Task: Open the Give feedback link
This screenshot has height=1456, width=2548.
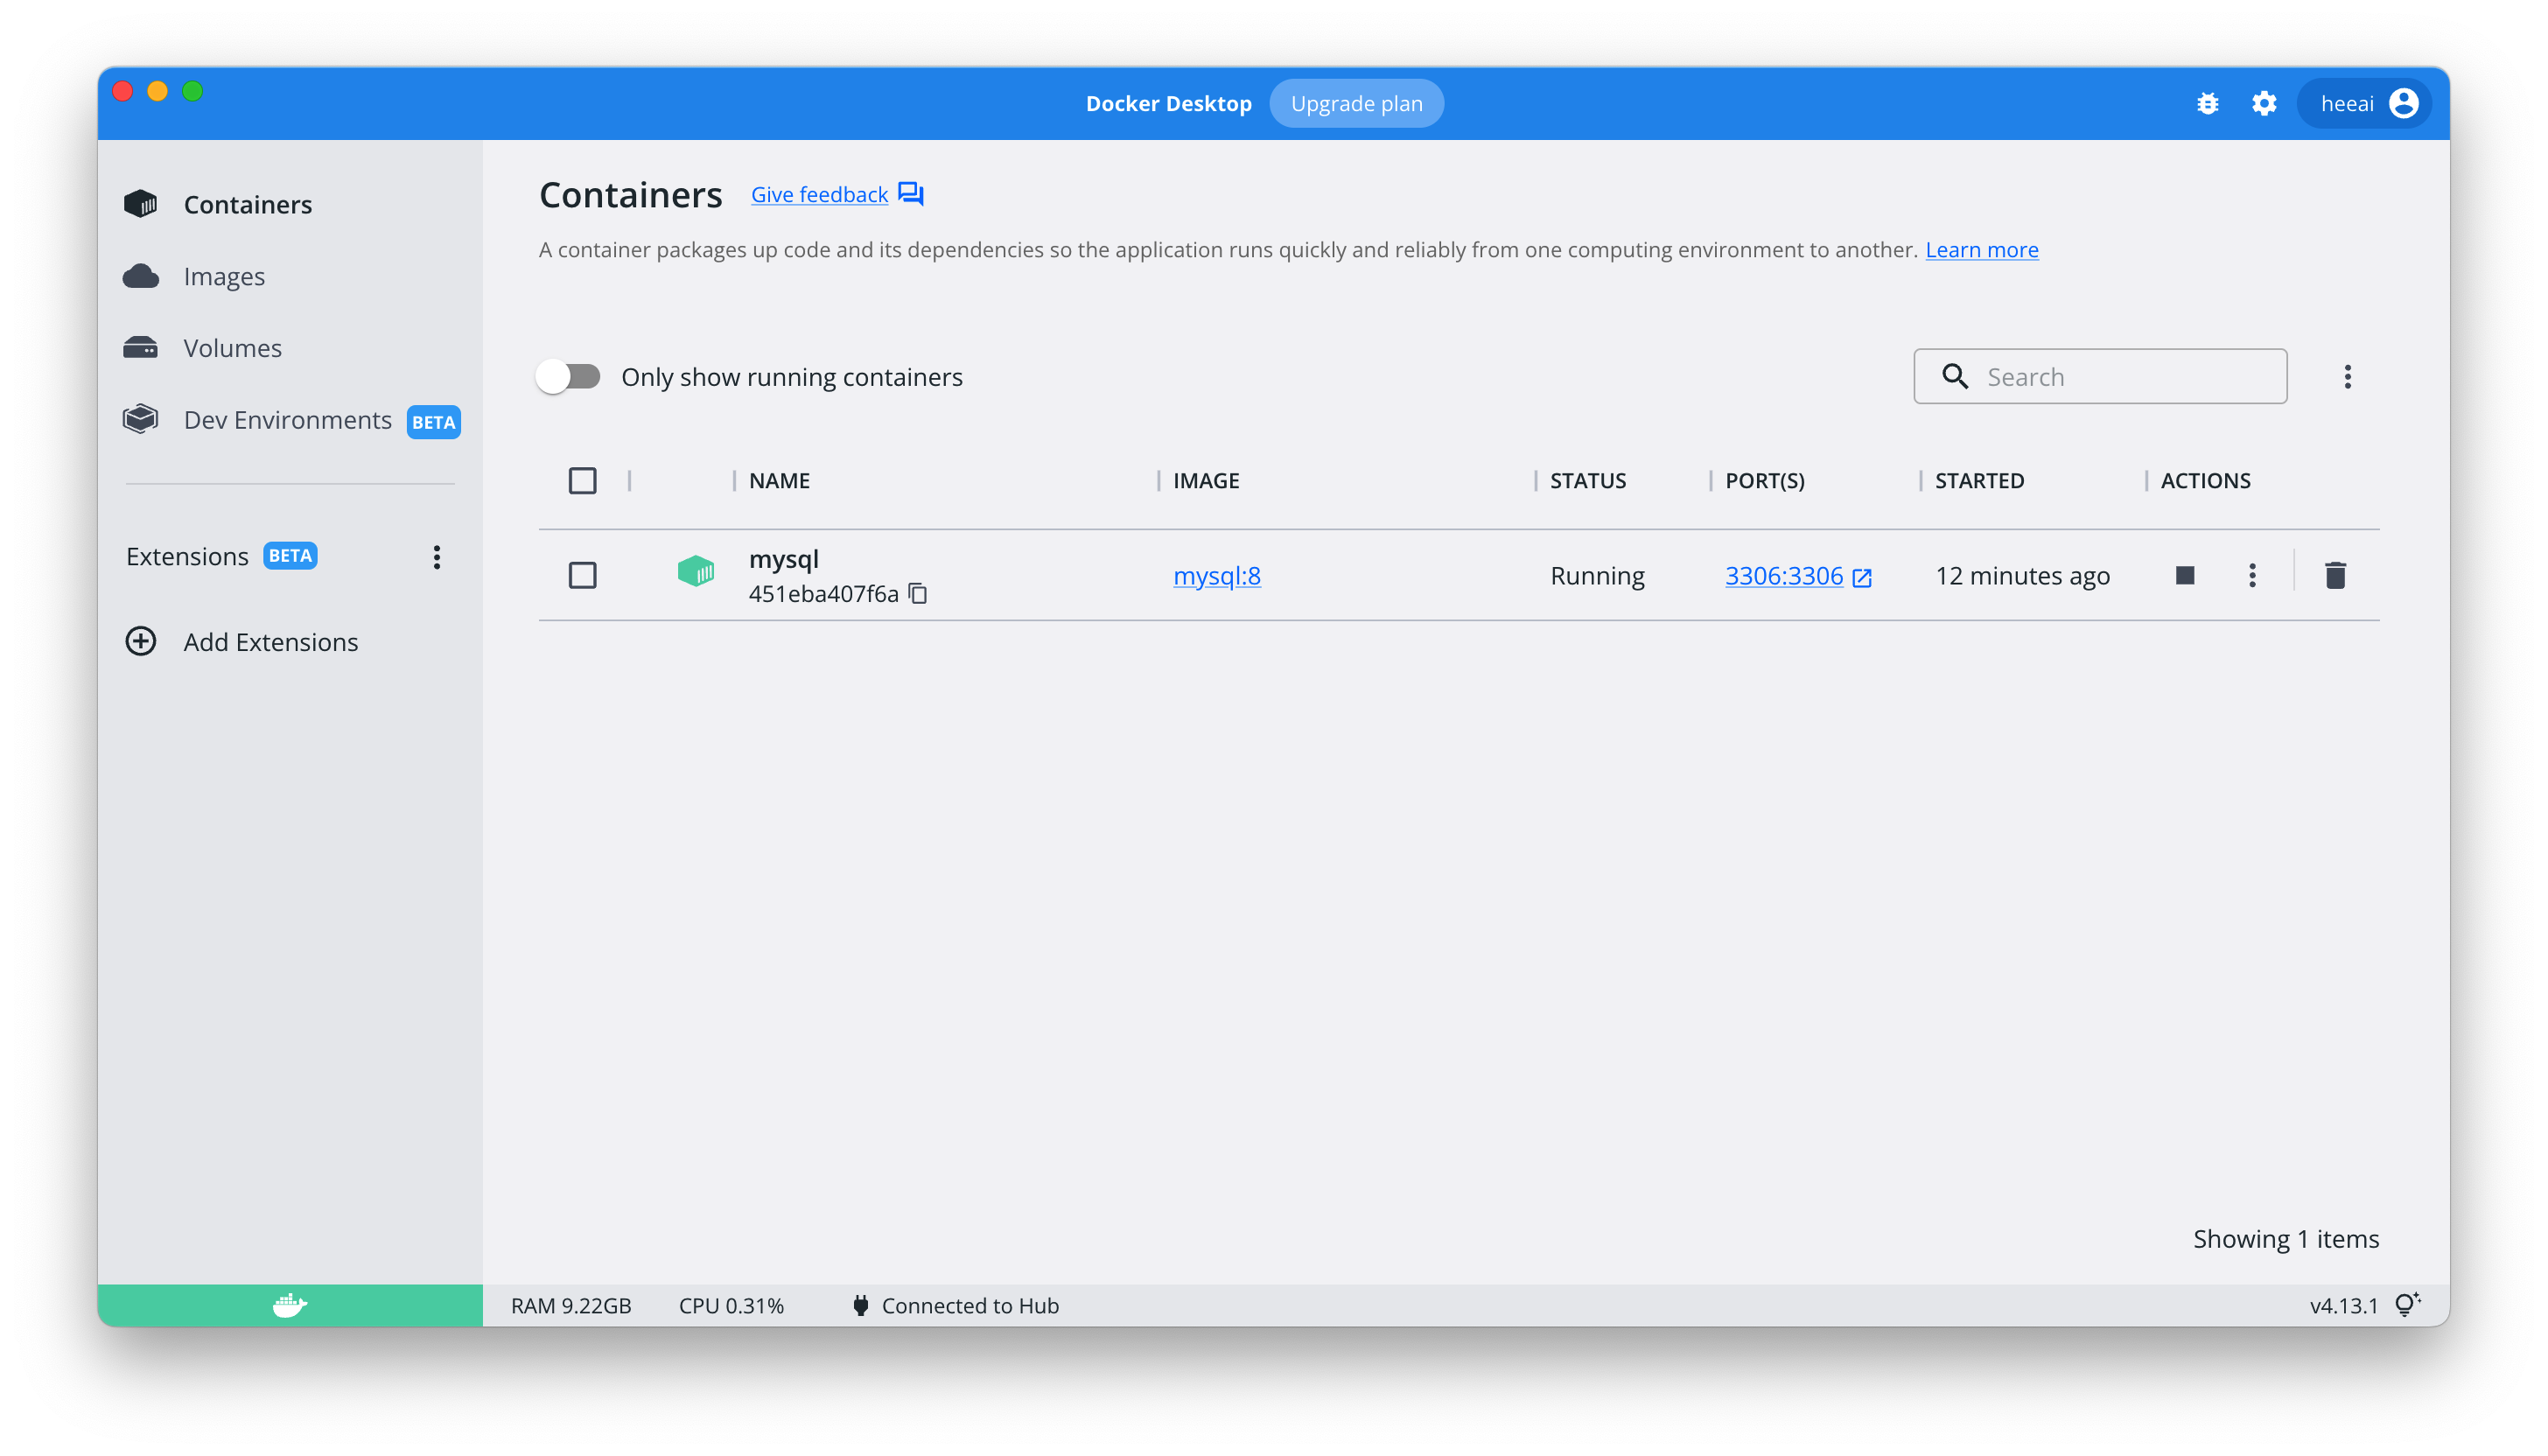Action: pyautogui.click(x=819, y=194)
